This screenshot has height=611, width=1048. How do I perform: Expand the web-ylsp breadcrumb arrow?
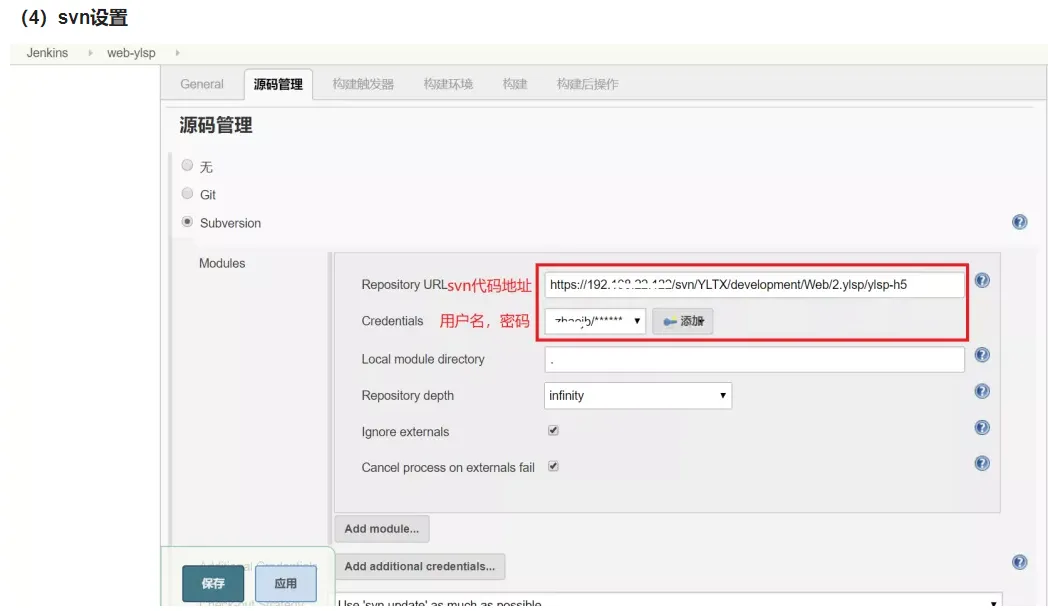tap(177, 53)
